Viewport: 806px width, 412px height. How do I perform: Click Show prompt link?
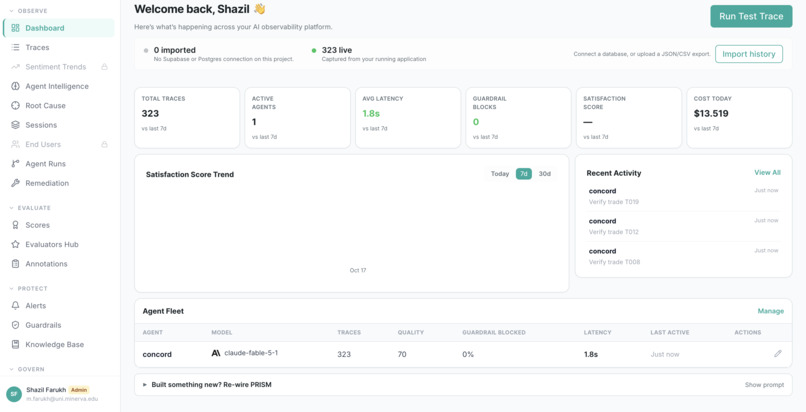pyautogui.click(x=764, y=385)
